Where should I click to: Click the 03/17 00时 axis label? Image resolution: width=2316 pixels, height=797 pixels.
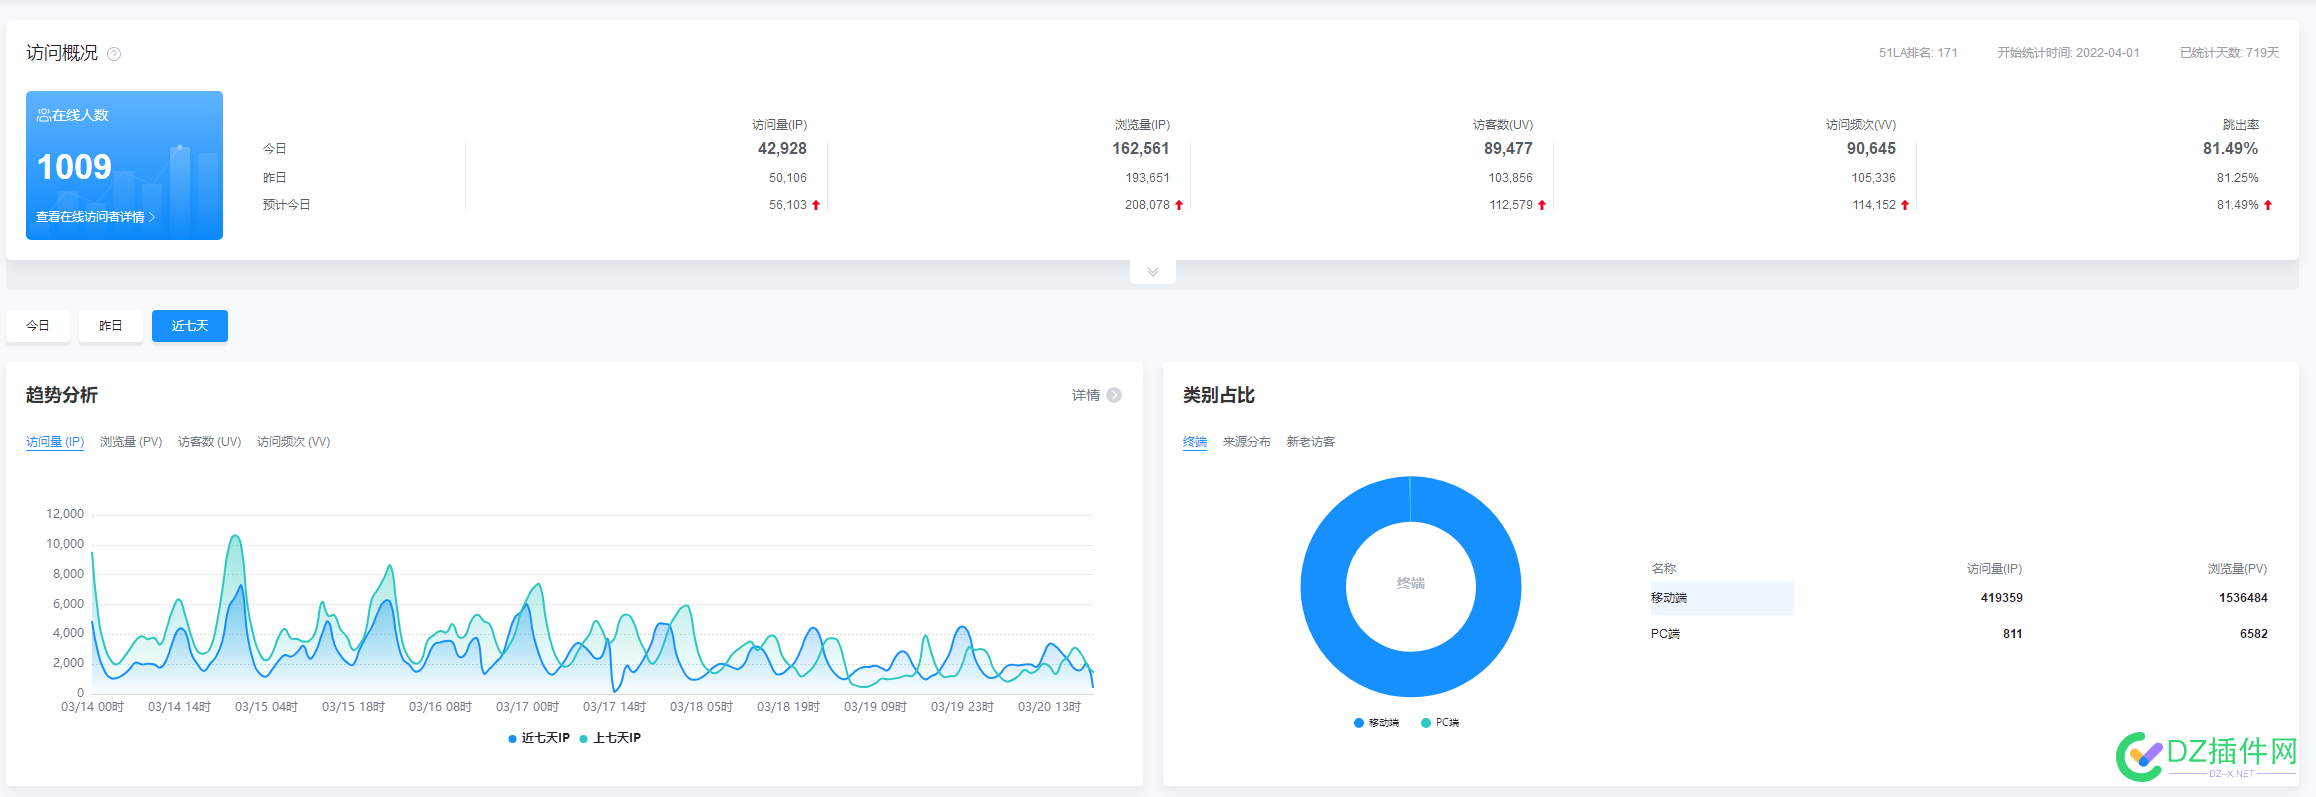click(527, 707)
